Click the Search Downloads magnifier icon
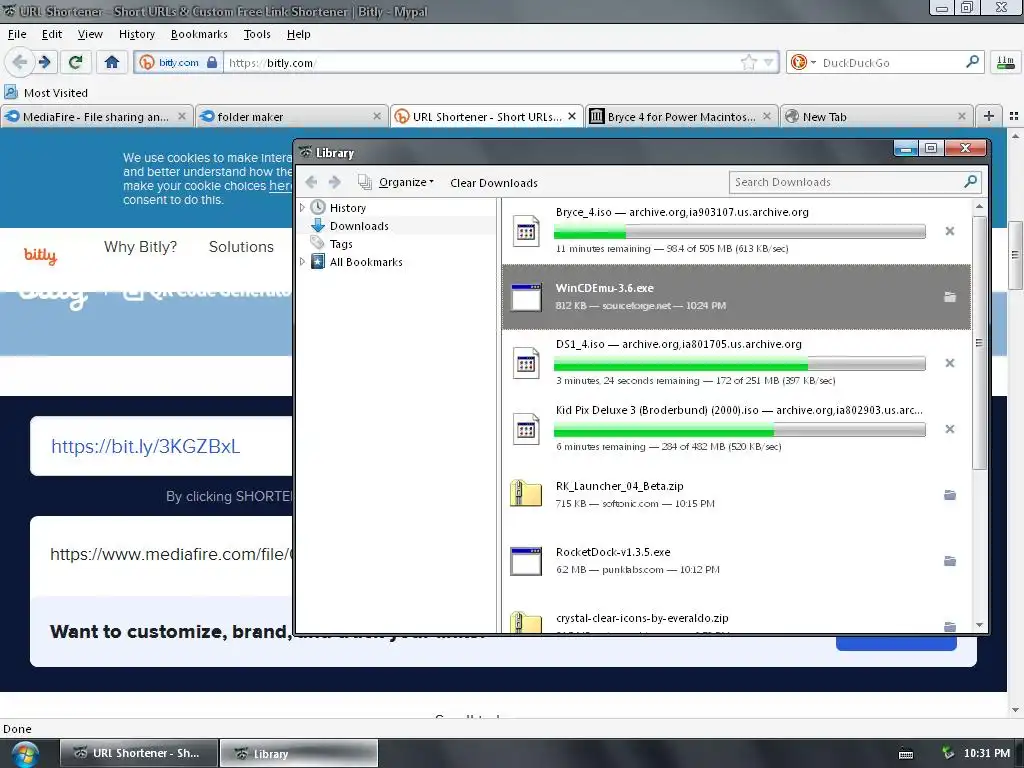The width and height of the screenshot is (1024, 768). point(970,182)
